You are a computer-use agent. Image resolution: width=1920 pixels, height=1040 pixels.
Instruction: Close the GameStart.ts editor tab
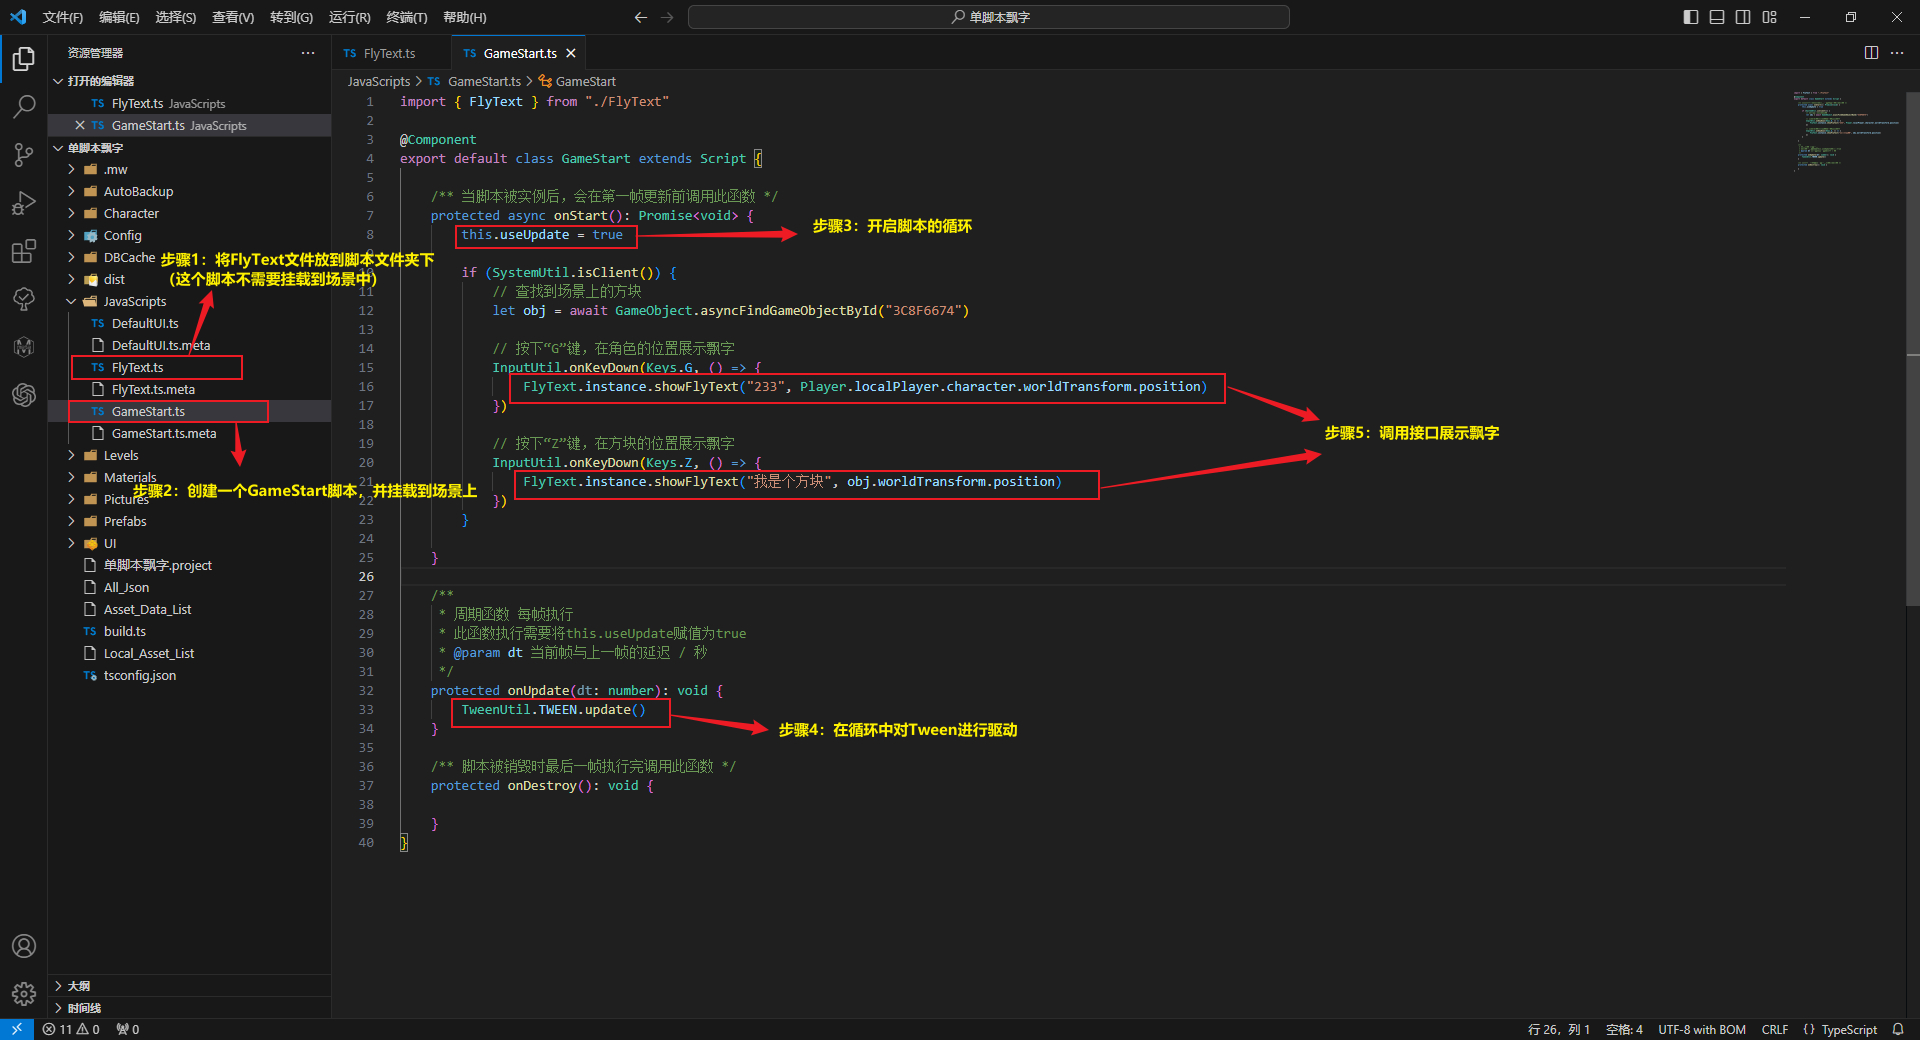(x=571, y=53)
